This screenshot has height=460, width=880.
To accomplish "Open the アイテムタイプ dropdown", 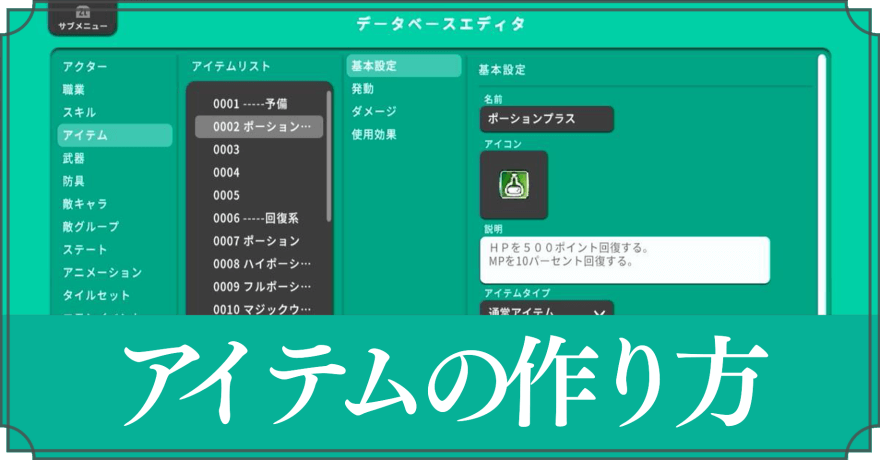I will 547,309.
